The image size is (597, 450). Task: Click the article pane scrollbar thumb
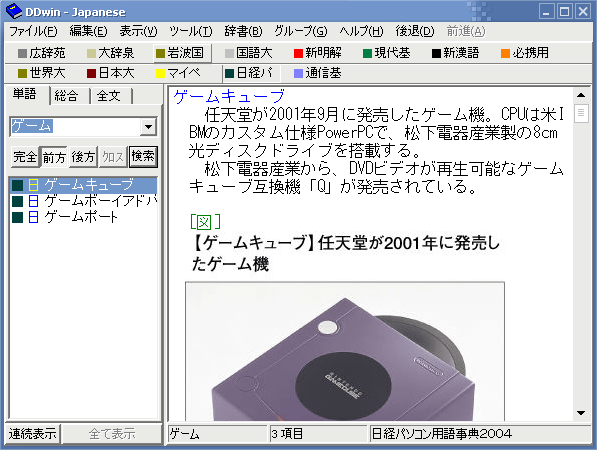pyautogui.click(x=581, y=113)
